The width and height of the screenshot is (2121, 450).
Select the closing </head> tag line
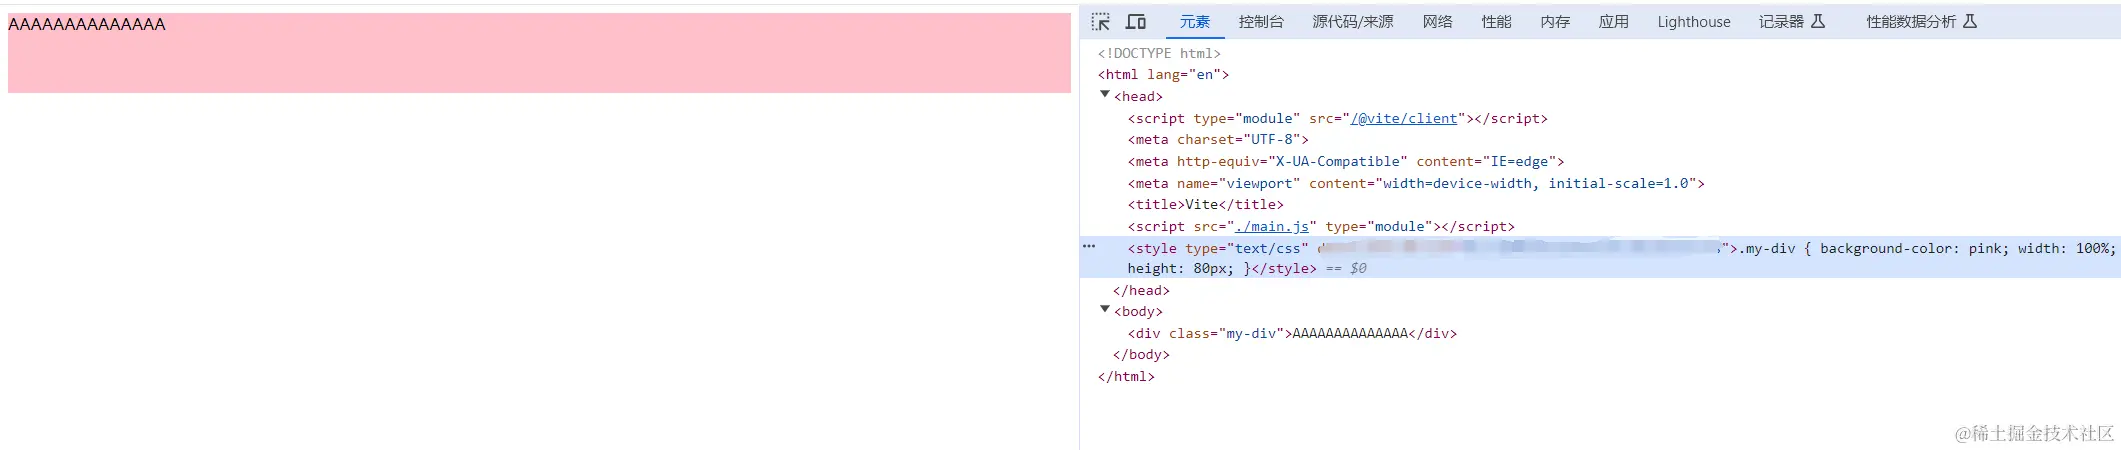(1141, 290)
